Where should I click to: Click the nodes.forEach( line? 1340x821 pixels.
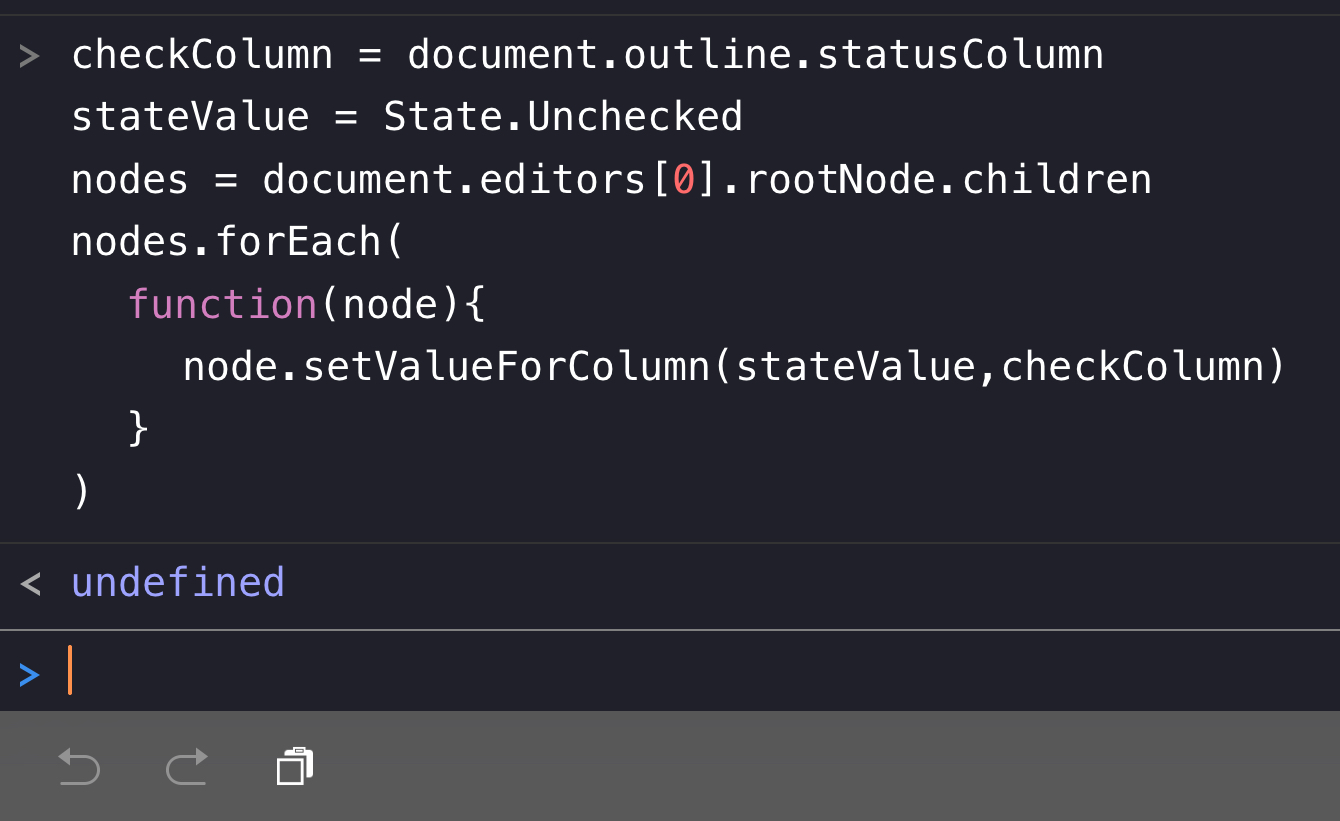click(237, 242)
